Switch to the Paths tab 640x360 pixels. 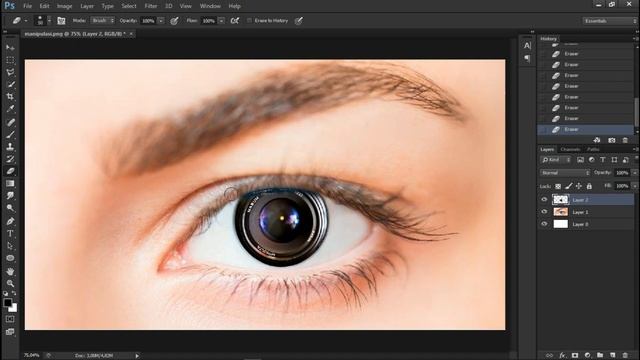click(593, 149)
